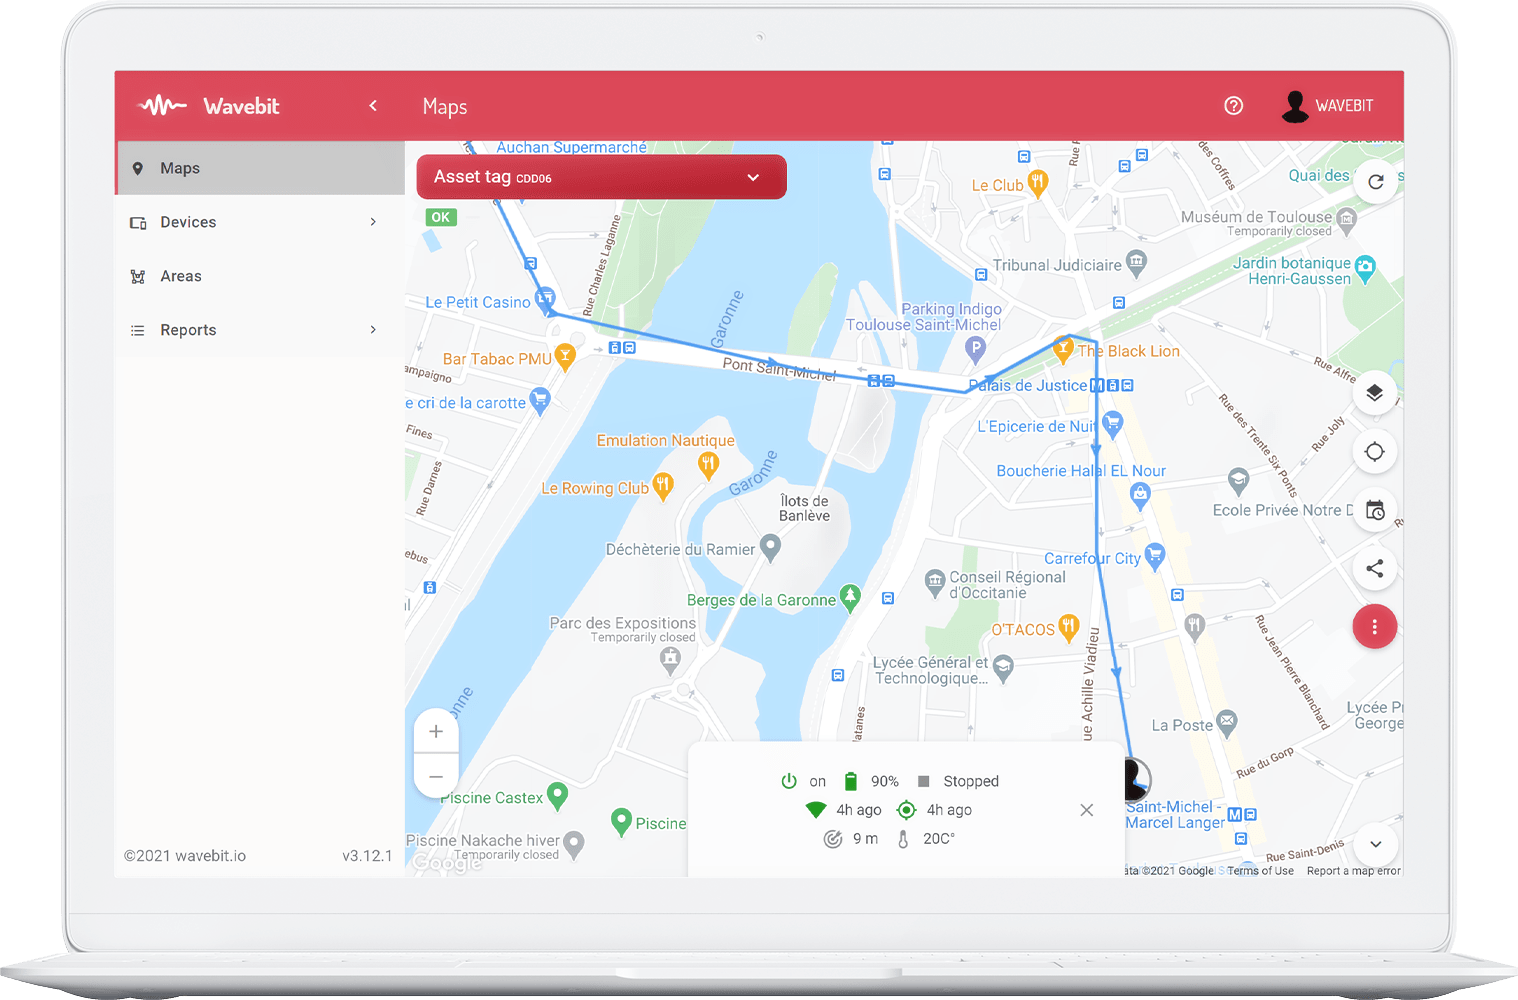The width and height of the screenshot is (1518, 1000).
Task: Refresh the map with the reload icon
Action: (x=1375, y=182)
